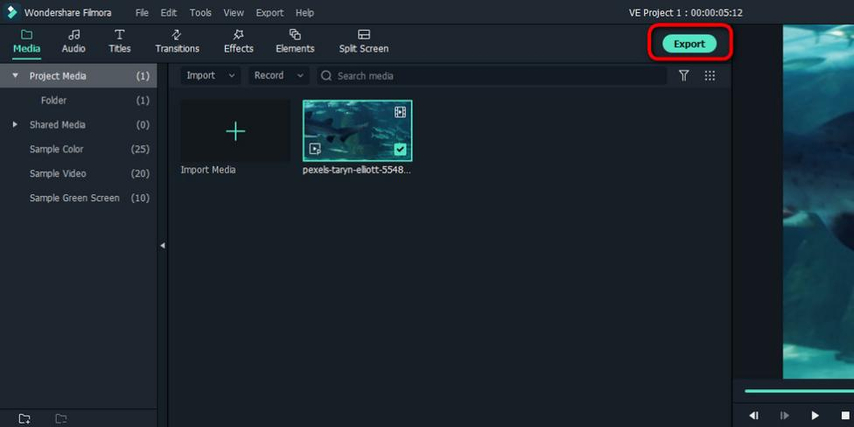Play the video preview
Viewport: 854px width, 427px height.
point(815,416)
